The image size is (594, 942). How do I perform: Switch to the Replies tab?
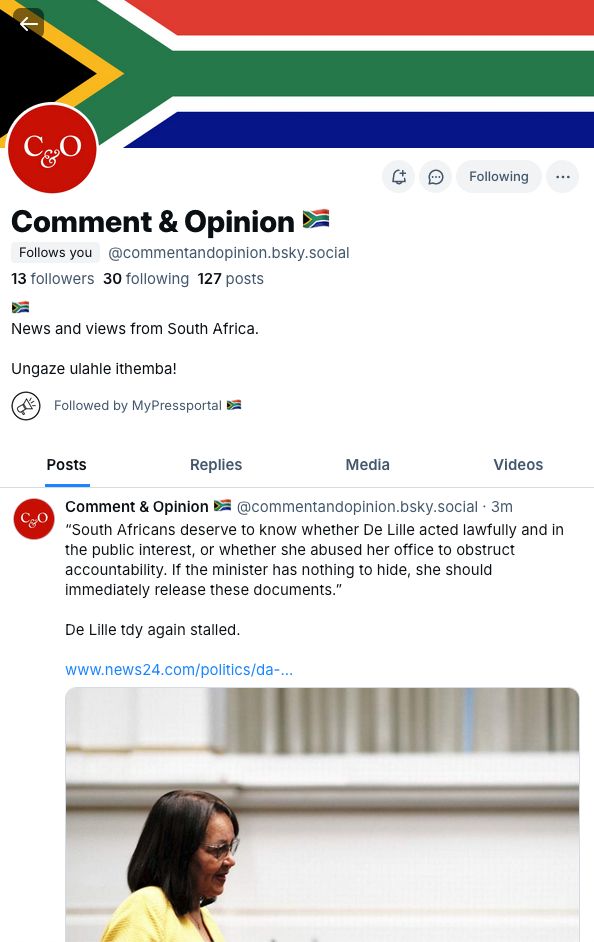[x=215, y=464]
